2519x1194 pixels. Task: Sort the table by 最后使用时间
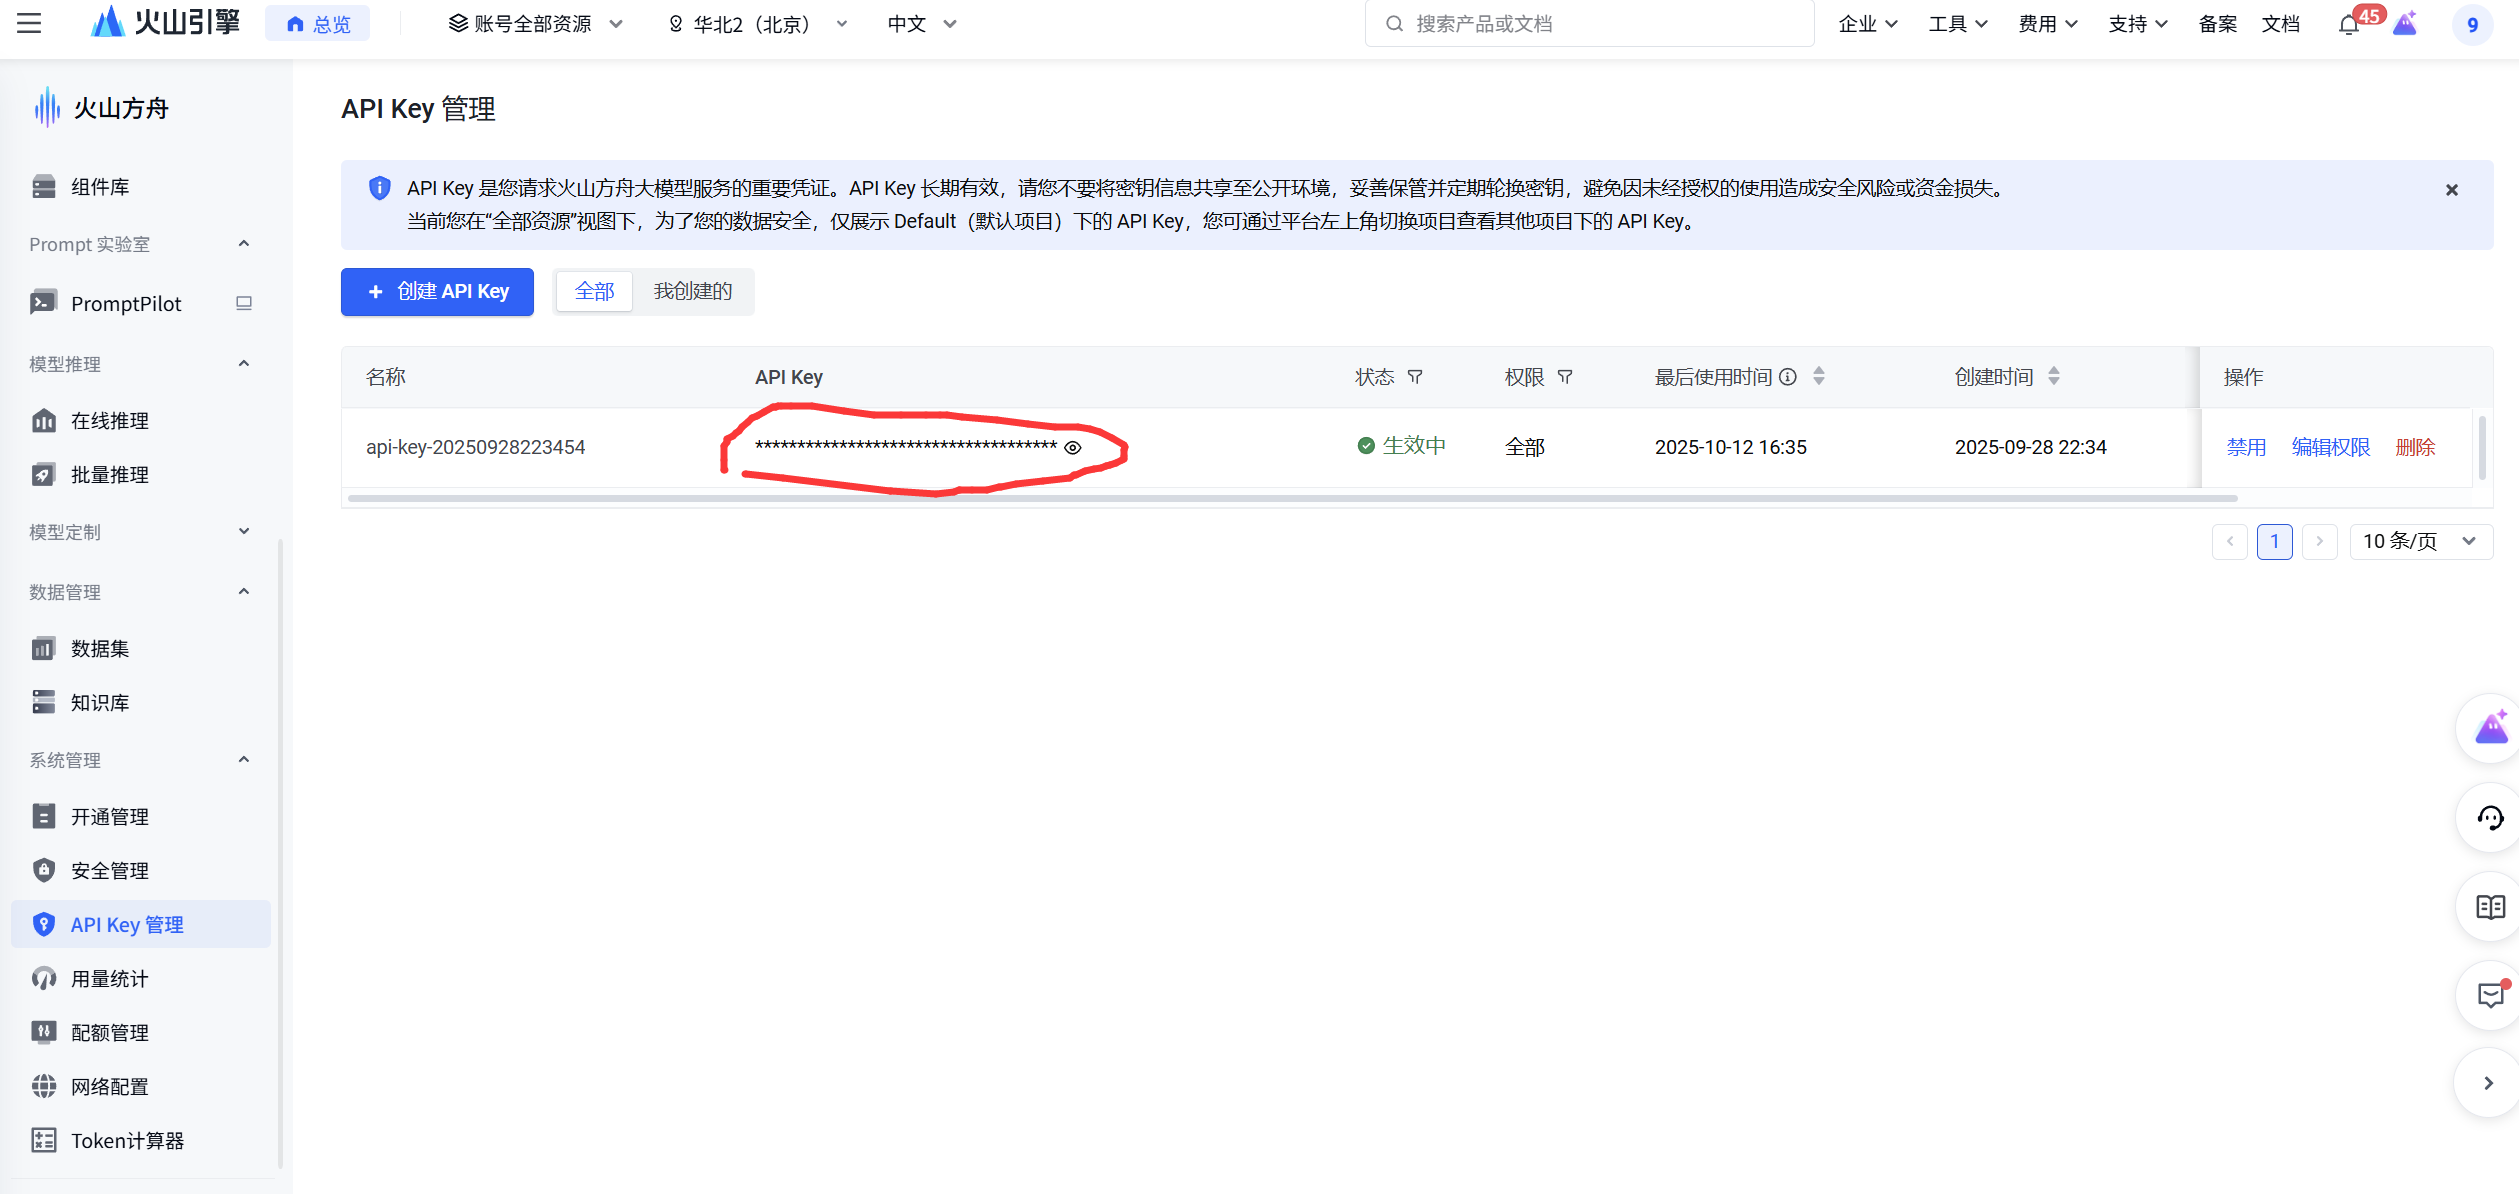(1819, 377)
